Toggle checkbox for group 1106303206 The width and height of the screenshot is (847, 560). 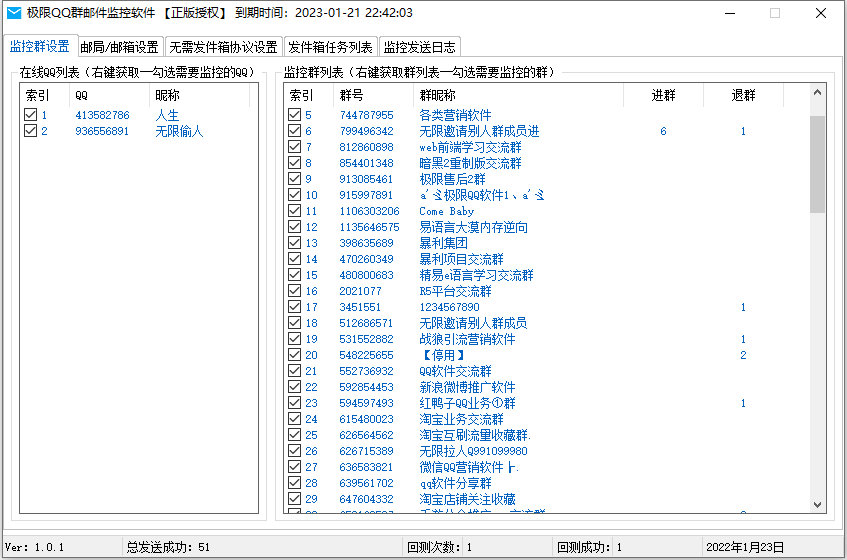tap(294, 211)
